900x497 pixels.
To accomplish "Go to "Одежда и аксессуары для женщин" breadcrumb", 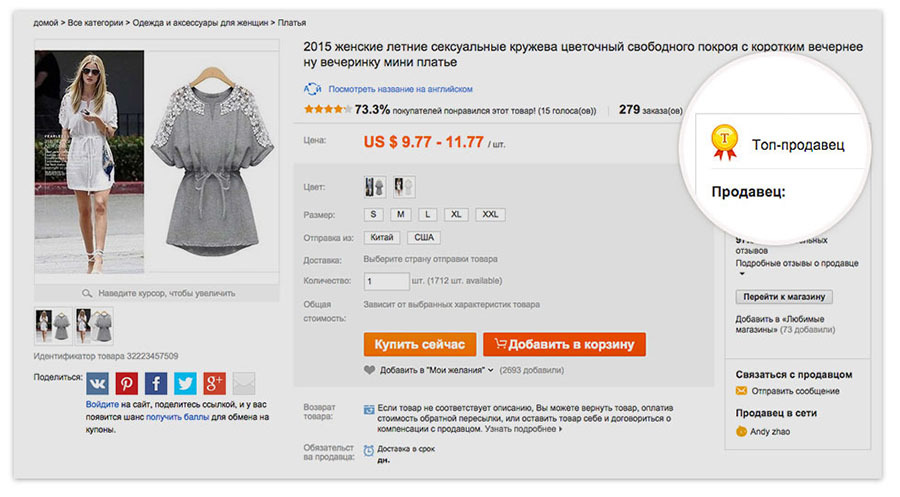I will click(x=199, y=22).
